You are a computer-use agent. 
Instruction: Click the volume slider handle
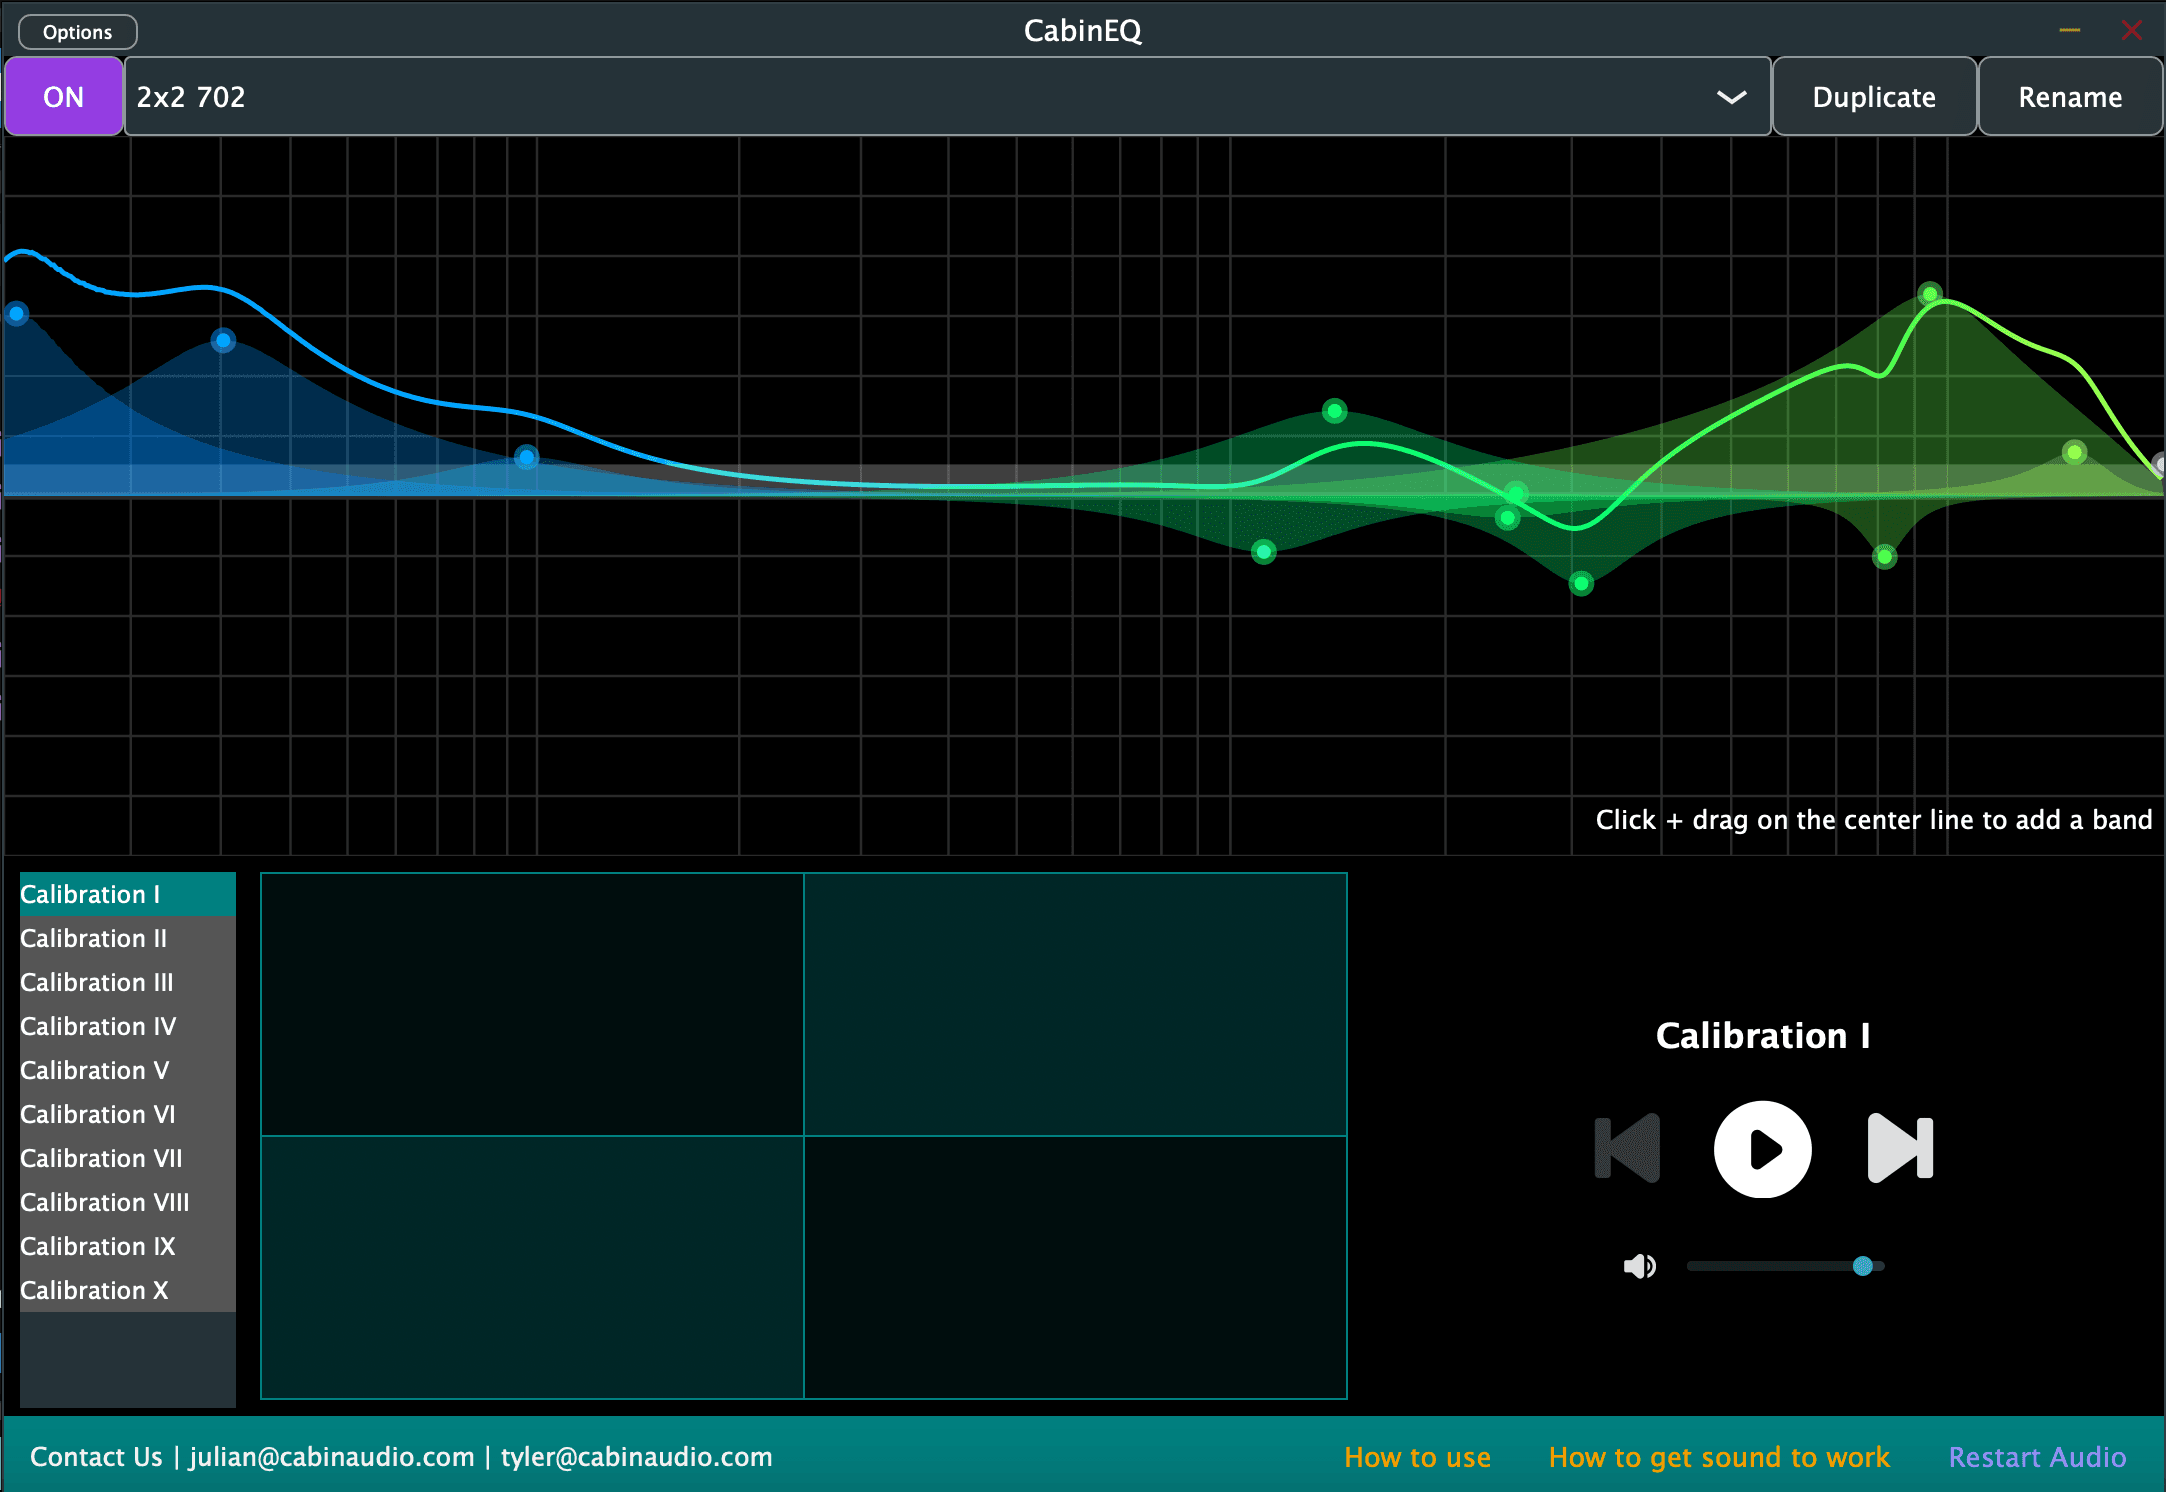point(1862,1266)
